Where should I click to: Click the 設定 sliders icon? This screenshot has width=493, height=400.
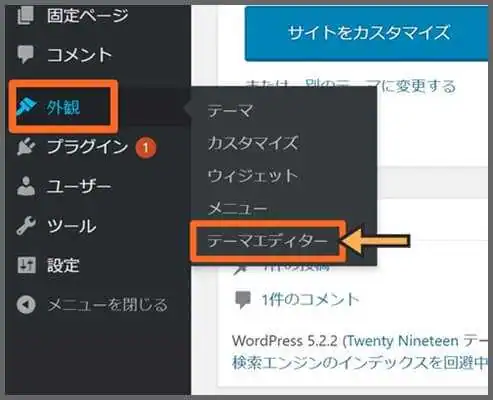pyautogui.click(x=26, y=265)
